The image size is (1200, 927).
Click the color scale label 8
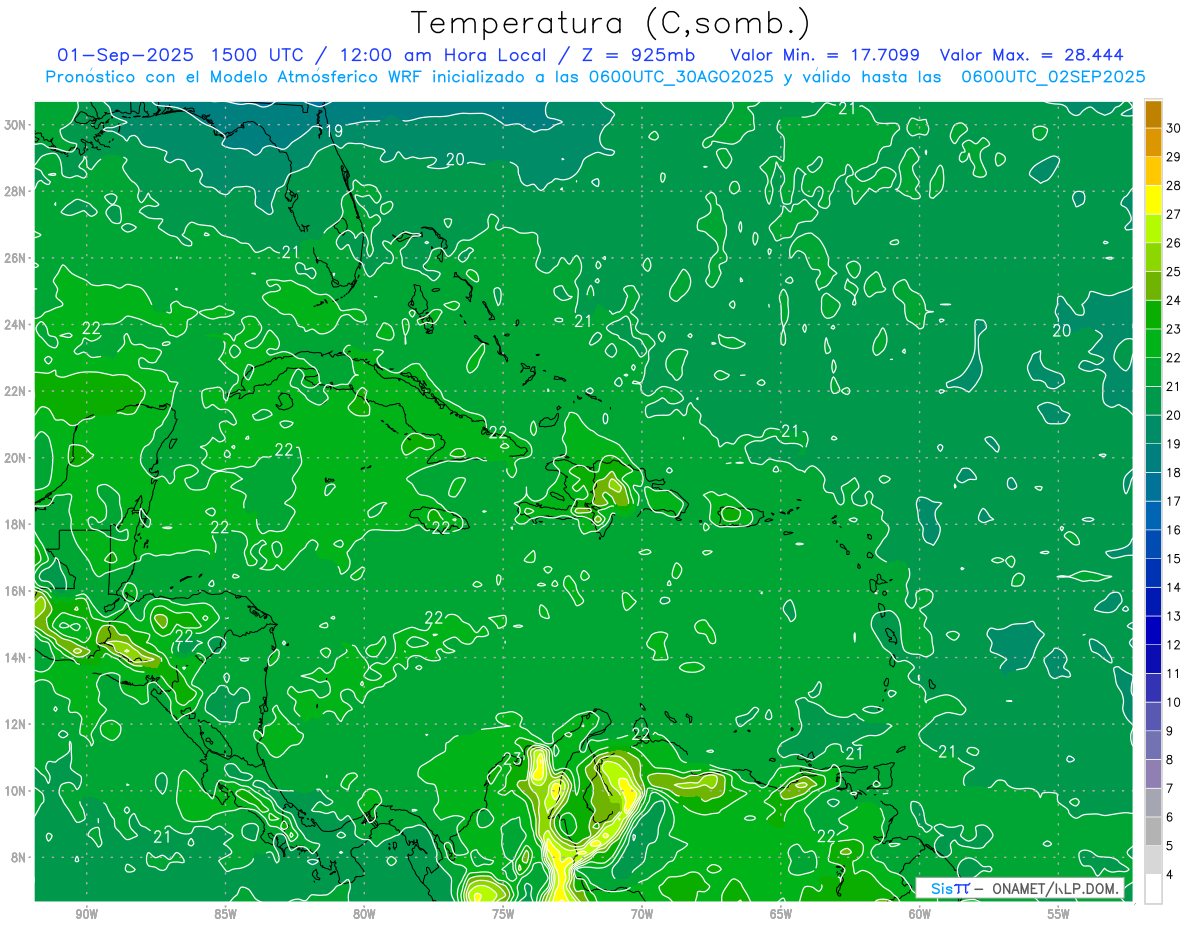coord(1171,760)
